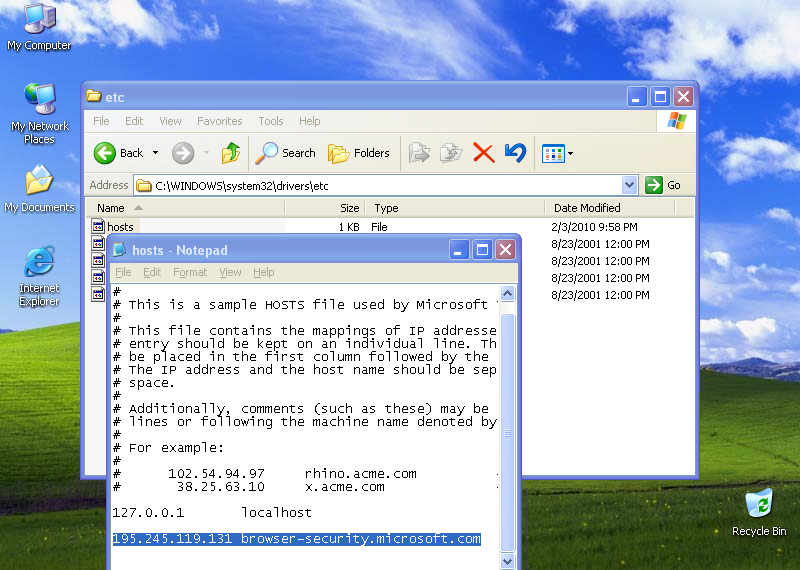Viewport: 800px width, 570px height.
Task: Open Tools menu in etc window
Action: click(x=270, y=121)
